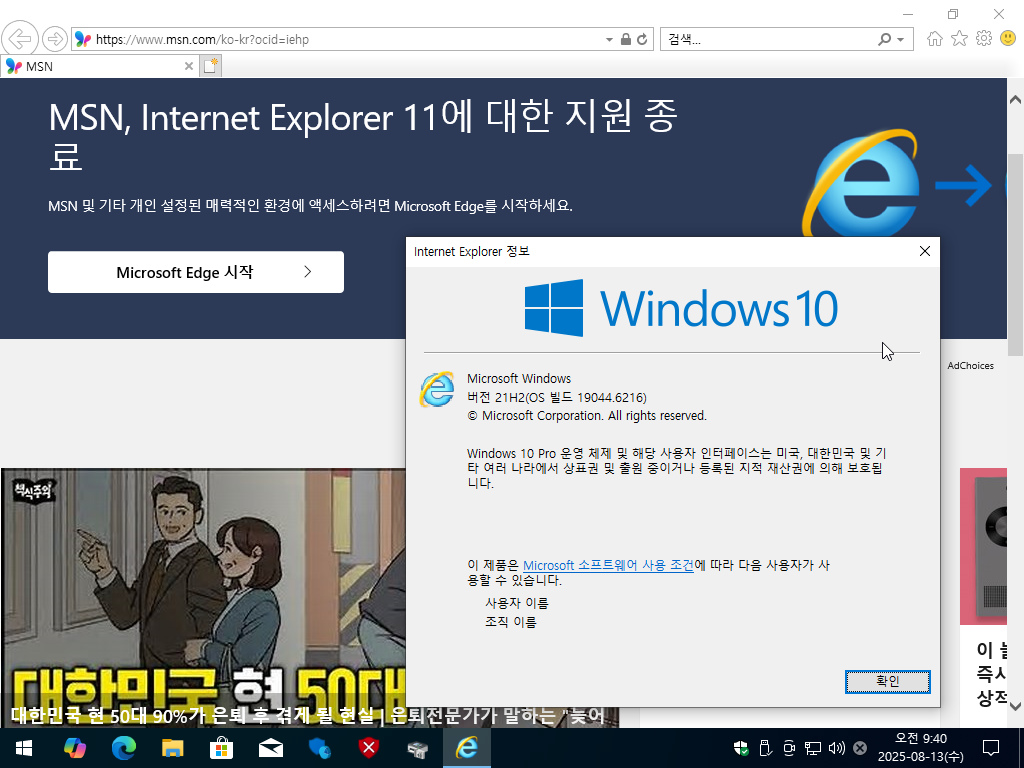The width and height of the screenshot is (1024, 768).
Task: Open network status tray icon
Action: pyautogui.click(x=812, y=748)
